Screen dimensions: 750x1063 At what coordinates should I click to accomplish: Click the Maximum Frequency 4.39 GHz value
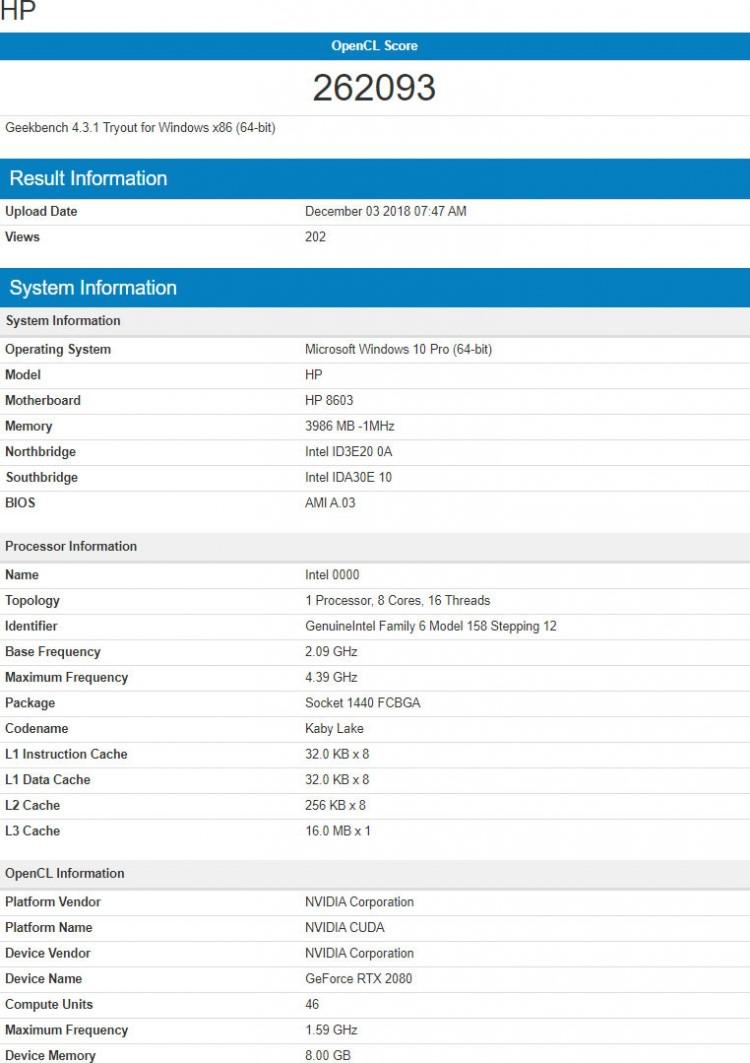(x=331, y=677)
